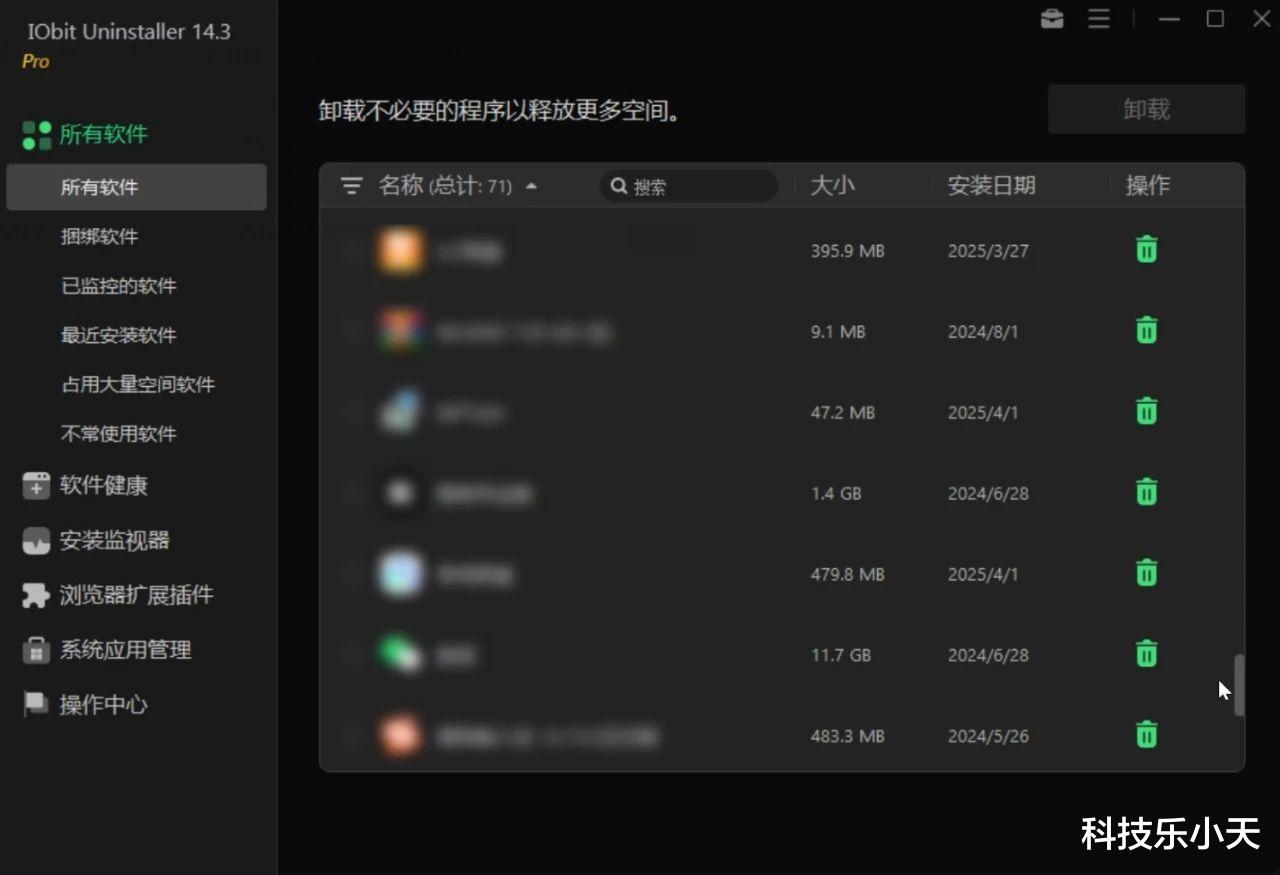
Task: Click trash icon for the 395.9 MB program
Action: 1146,249
